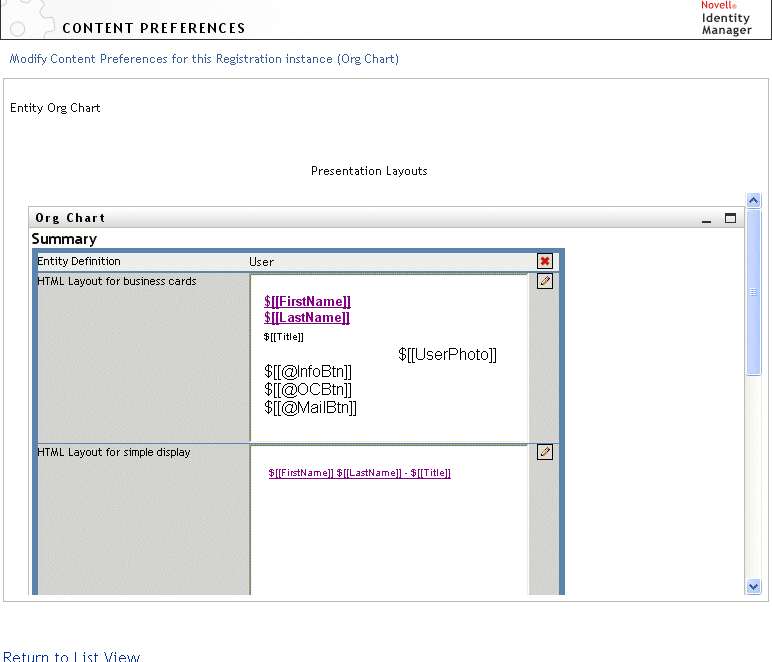This screenshot has height=662, width=772.
Task: Click the simple display name-title link
Action: (x=359, y=473)
